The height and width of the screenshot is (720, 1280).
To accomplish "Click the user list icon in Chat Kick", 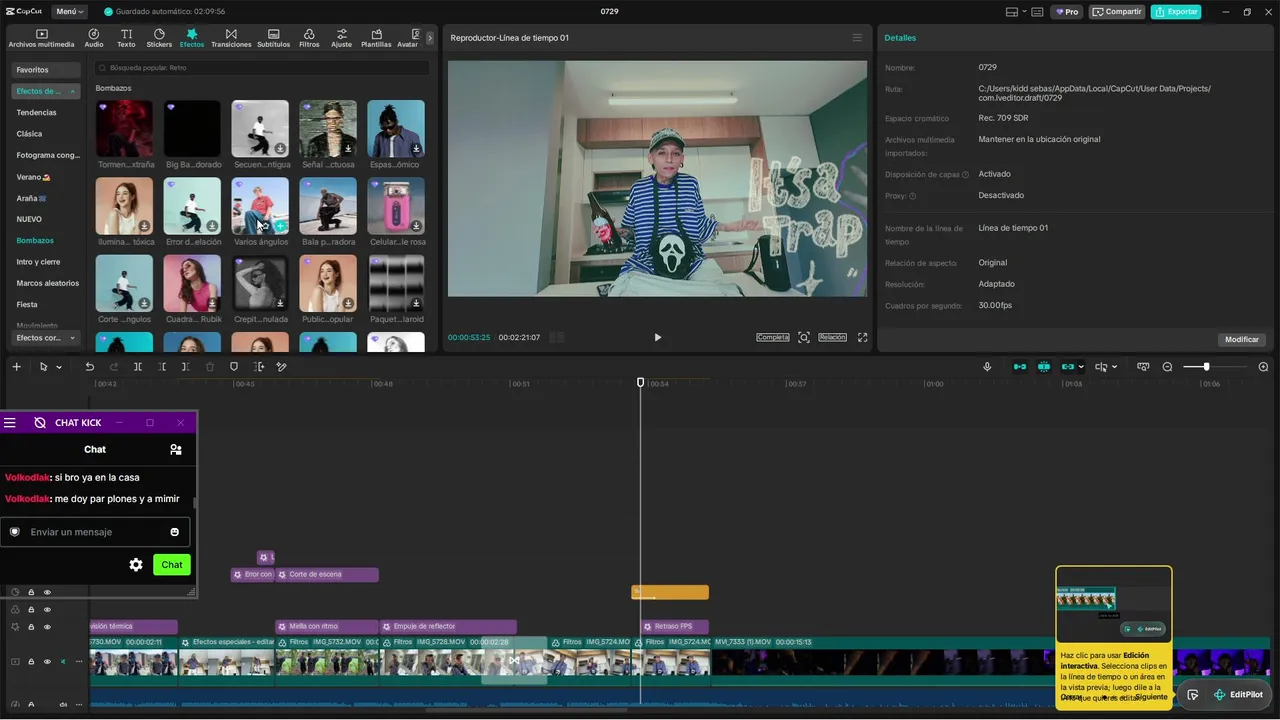I will (176, 450).
